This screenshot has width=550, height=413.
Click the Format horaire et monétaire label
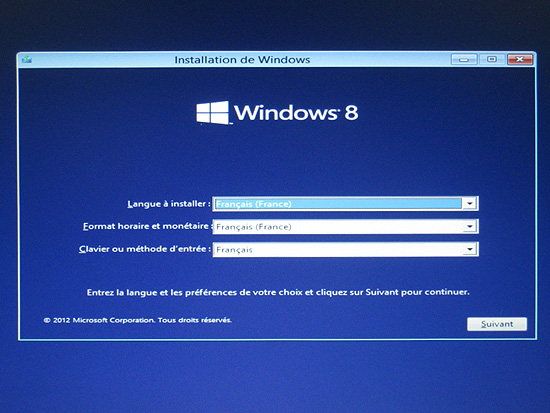[x=147, y=226]
